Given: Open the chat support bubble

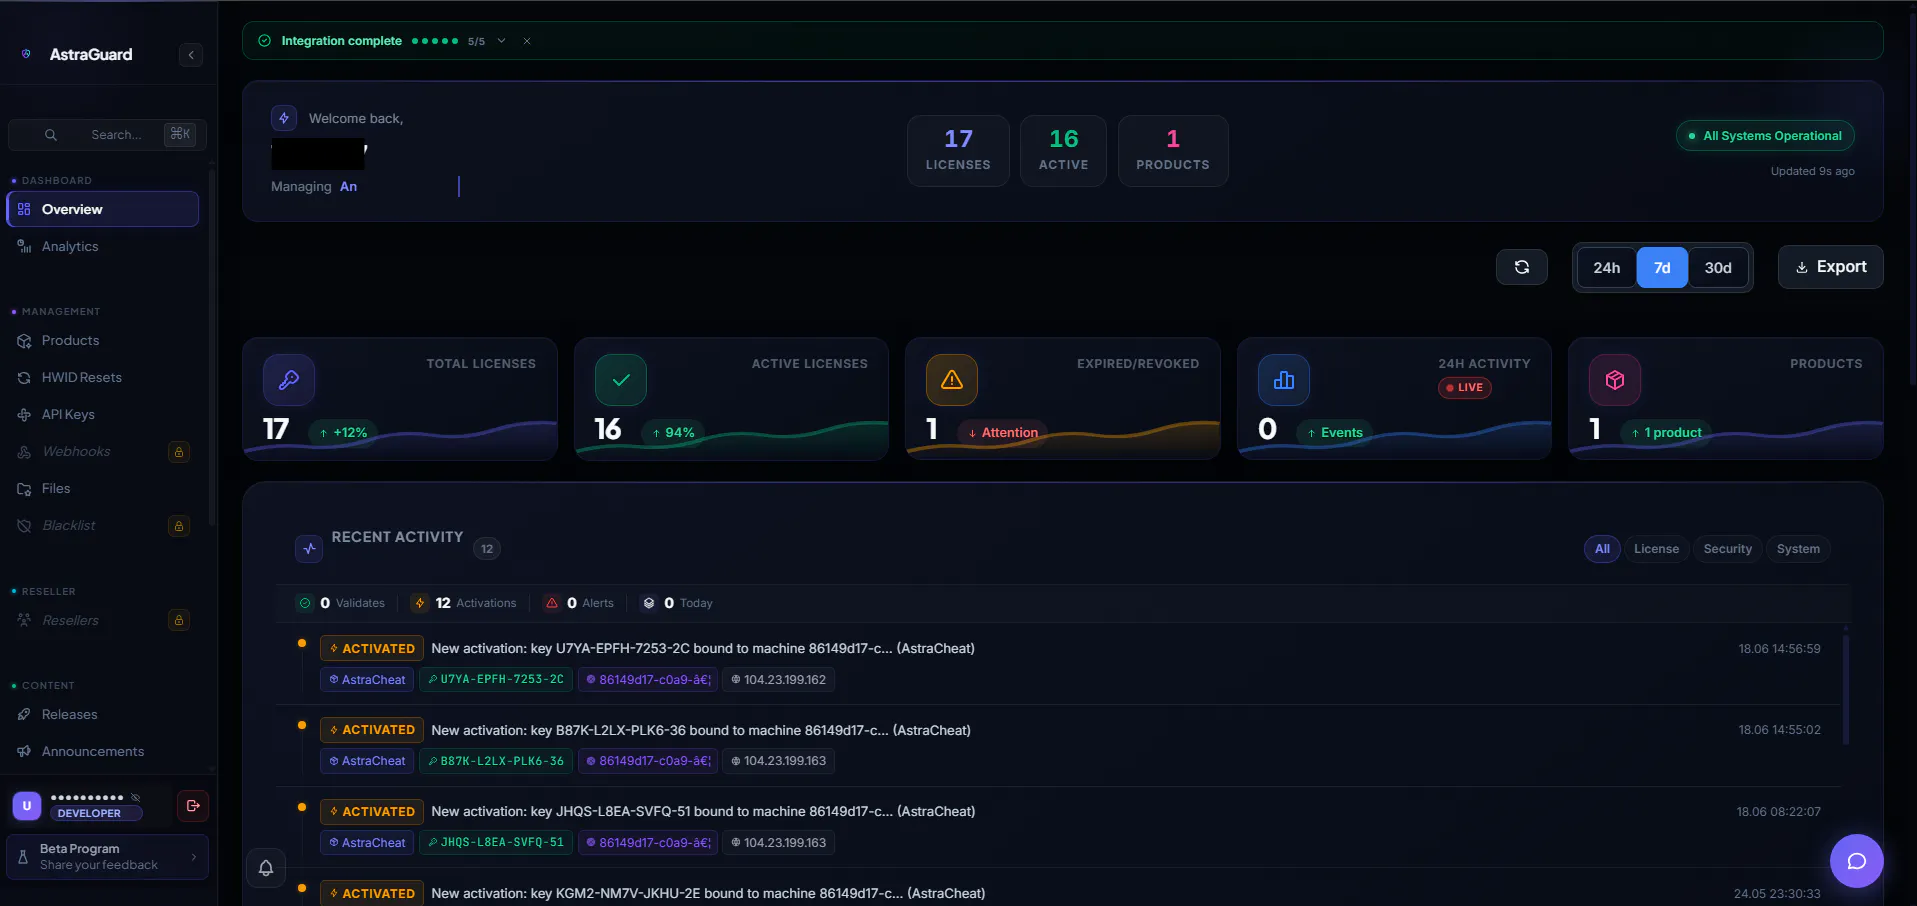Looking at the screenshot, I should [1856, 861].
